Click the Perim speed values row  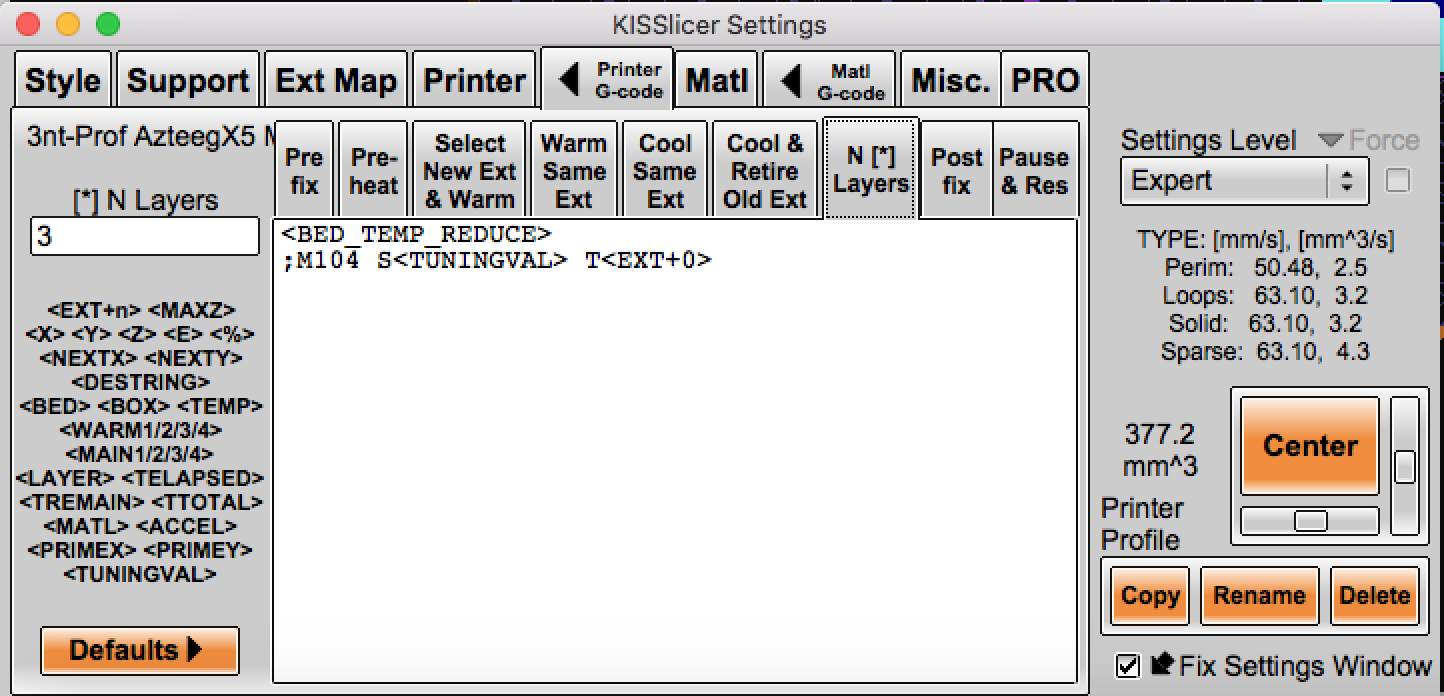click(x=1266, y=268)
